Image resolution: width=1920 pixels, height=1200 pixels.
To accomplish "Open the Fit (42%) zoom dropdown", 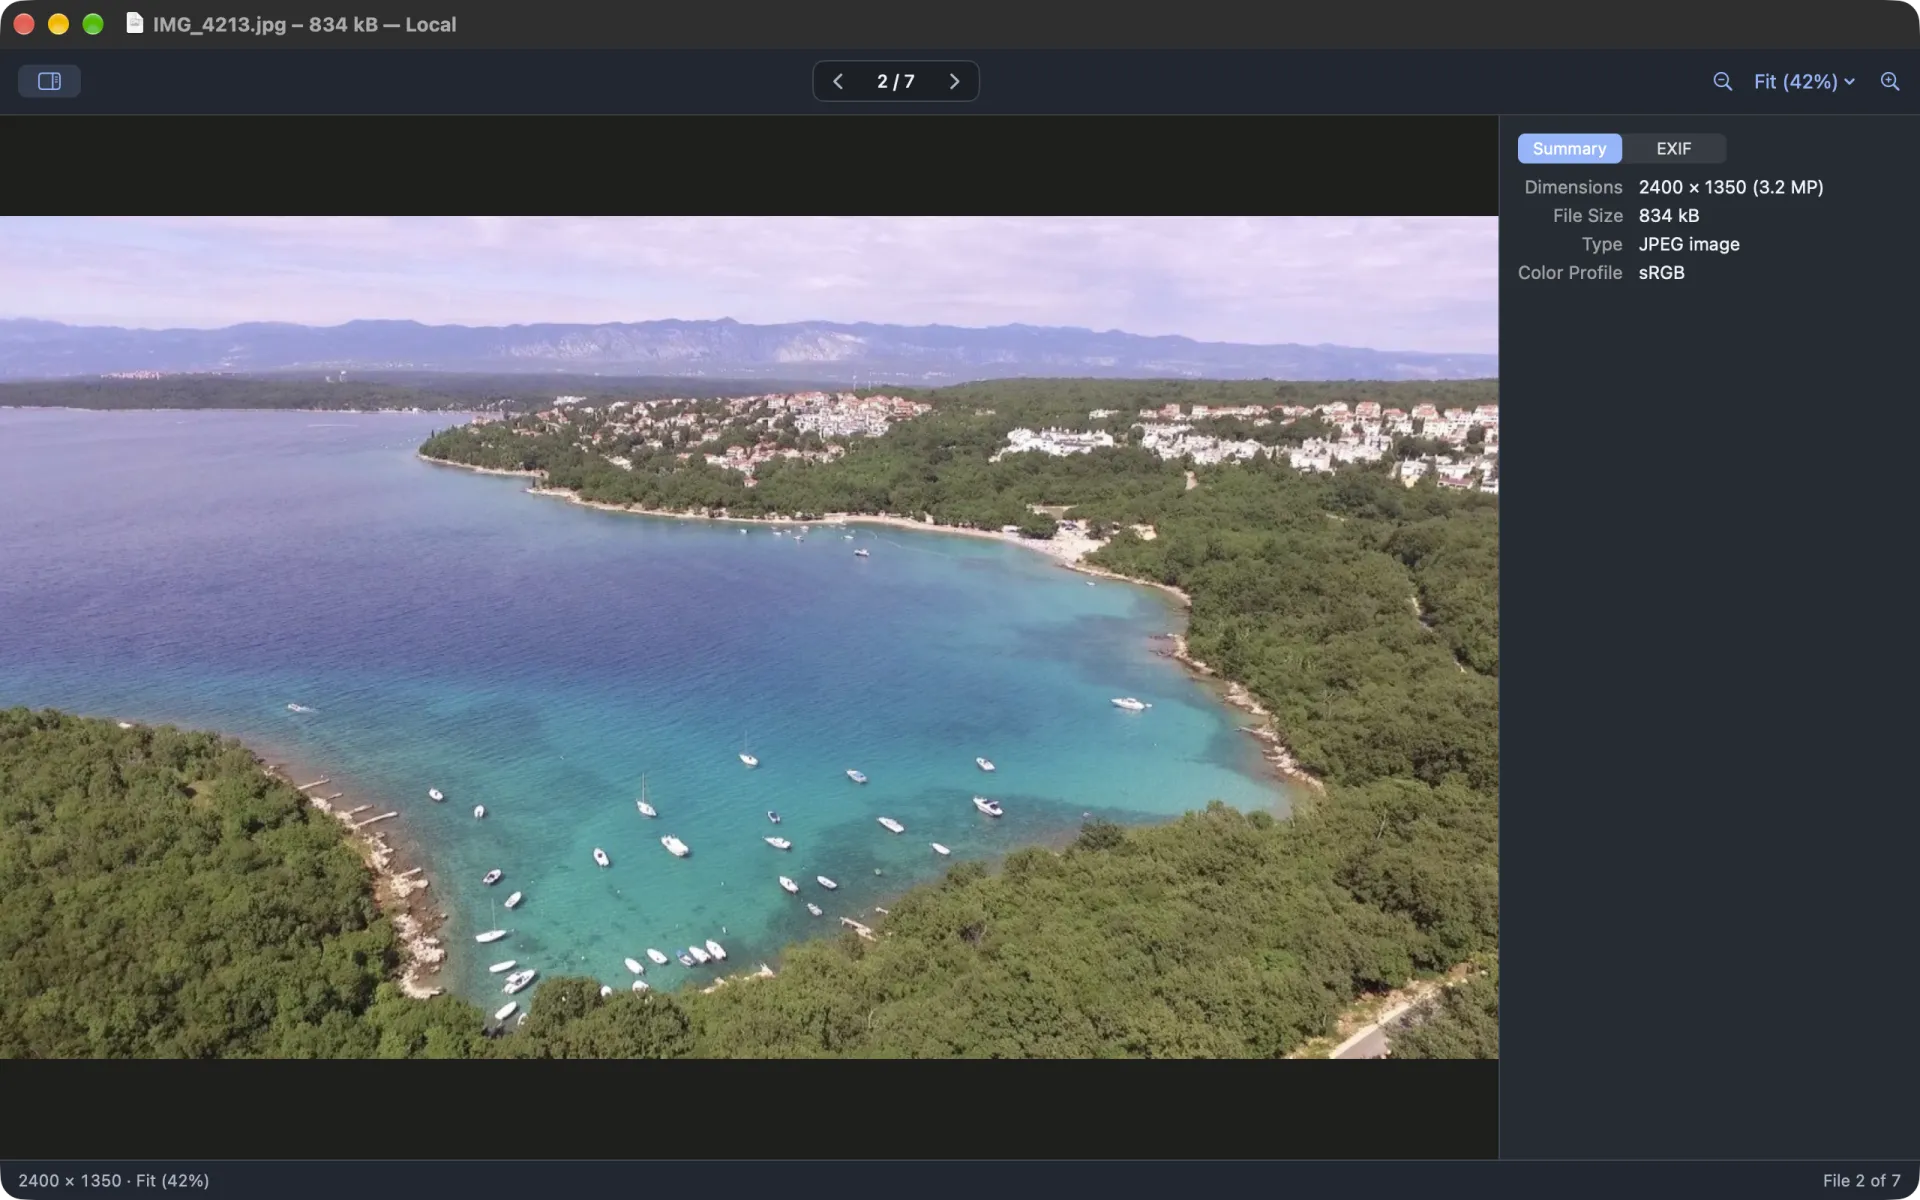I will point(1804,81).
